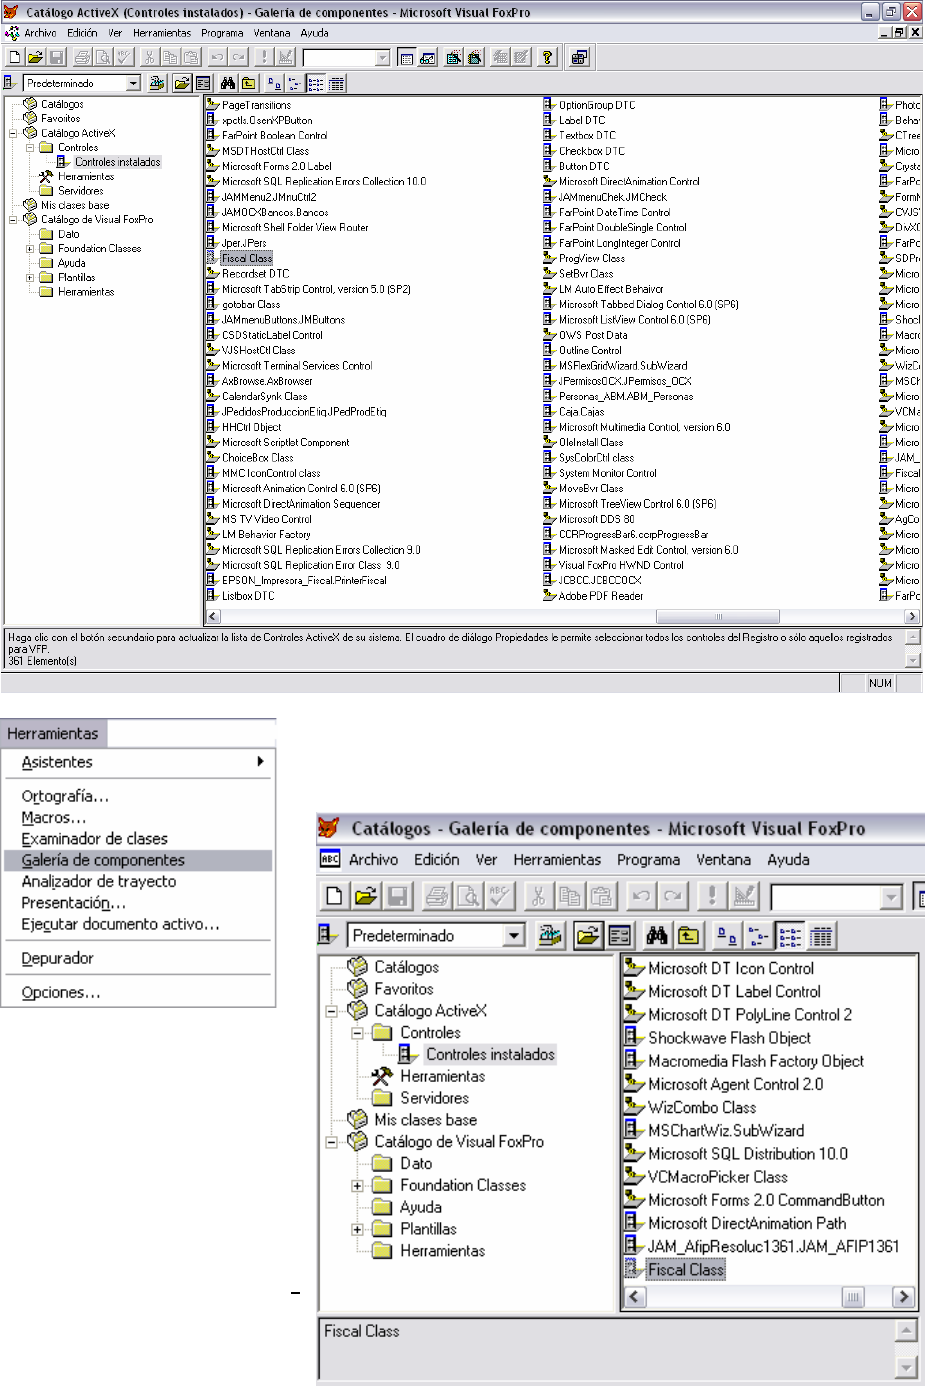
Task: Click Fiscal Class description scroll-down arrow in lower window
Action: (x=906, y=1366)
